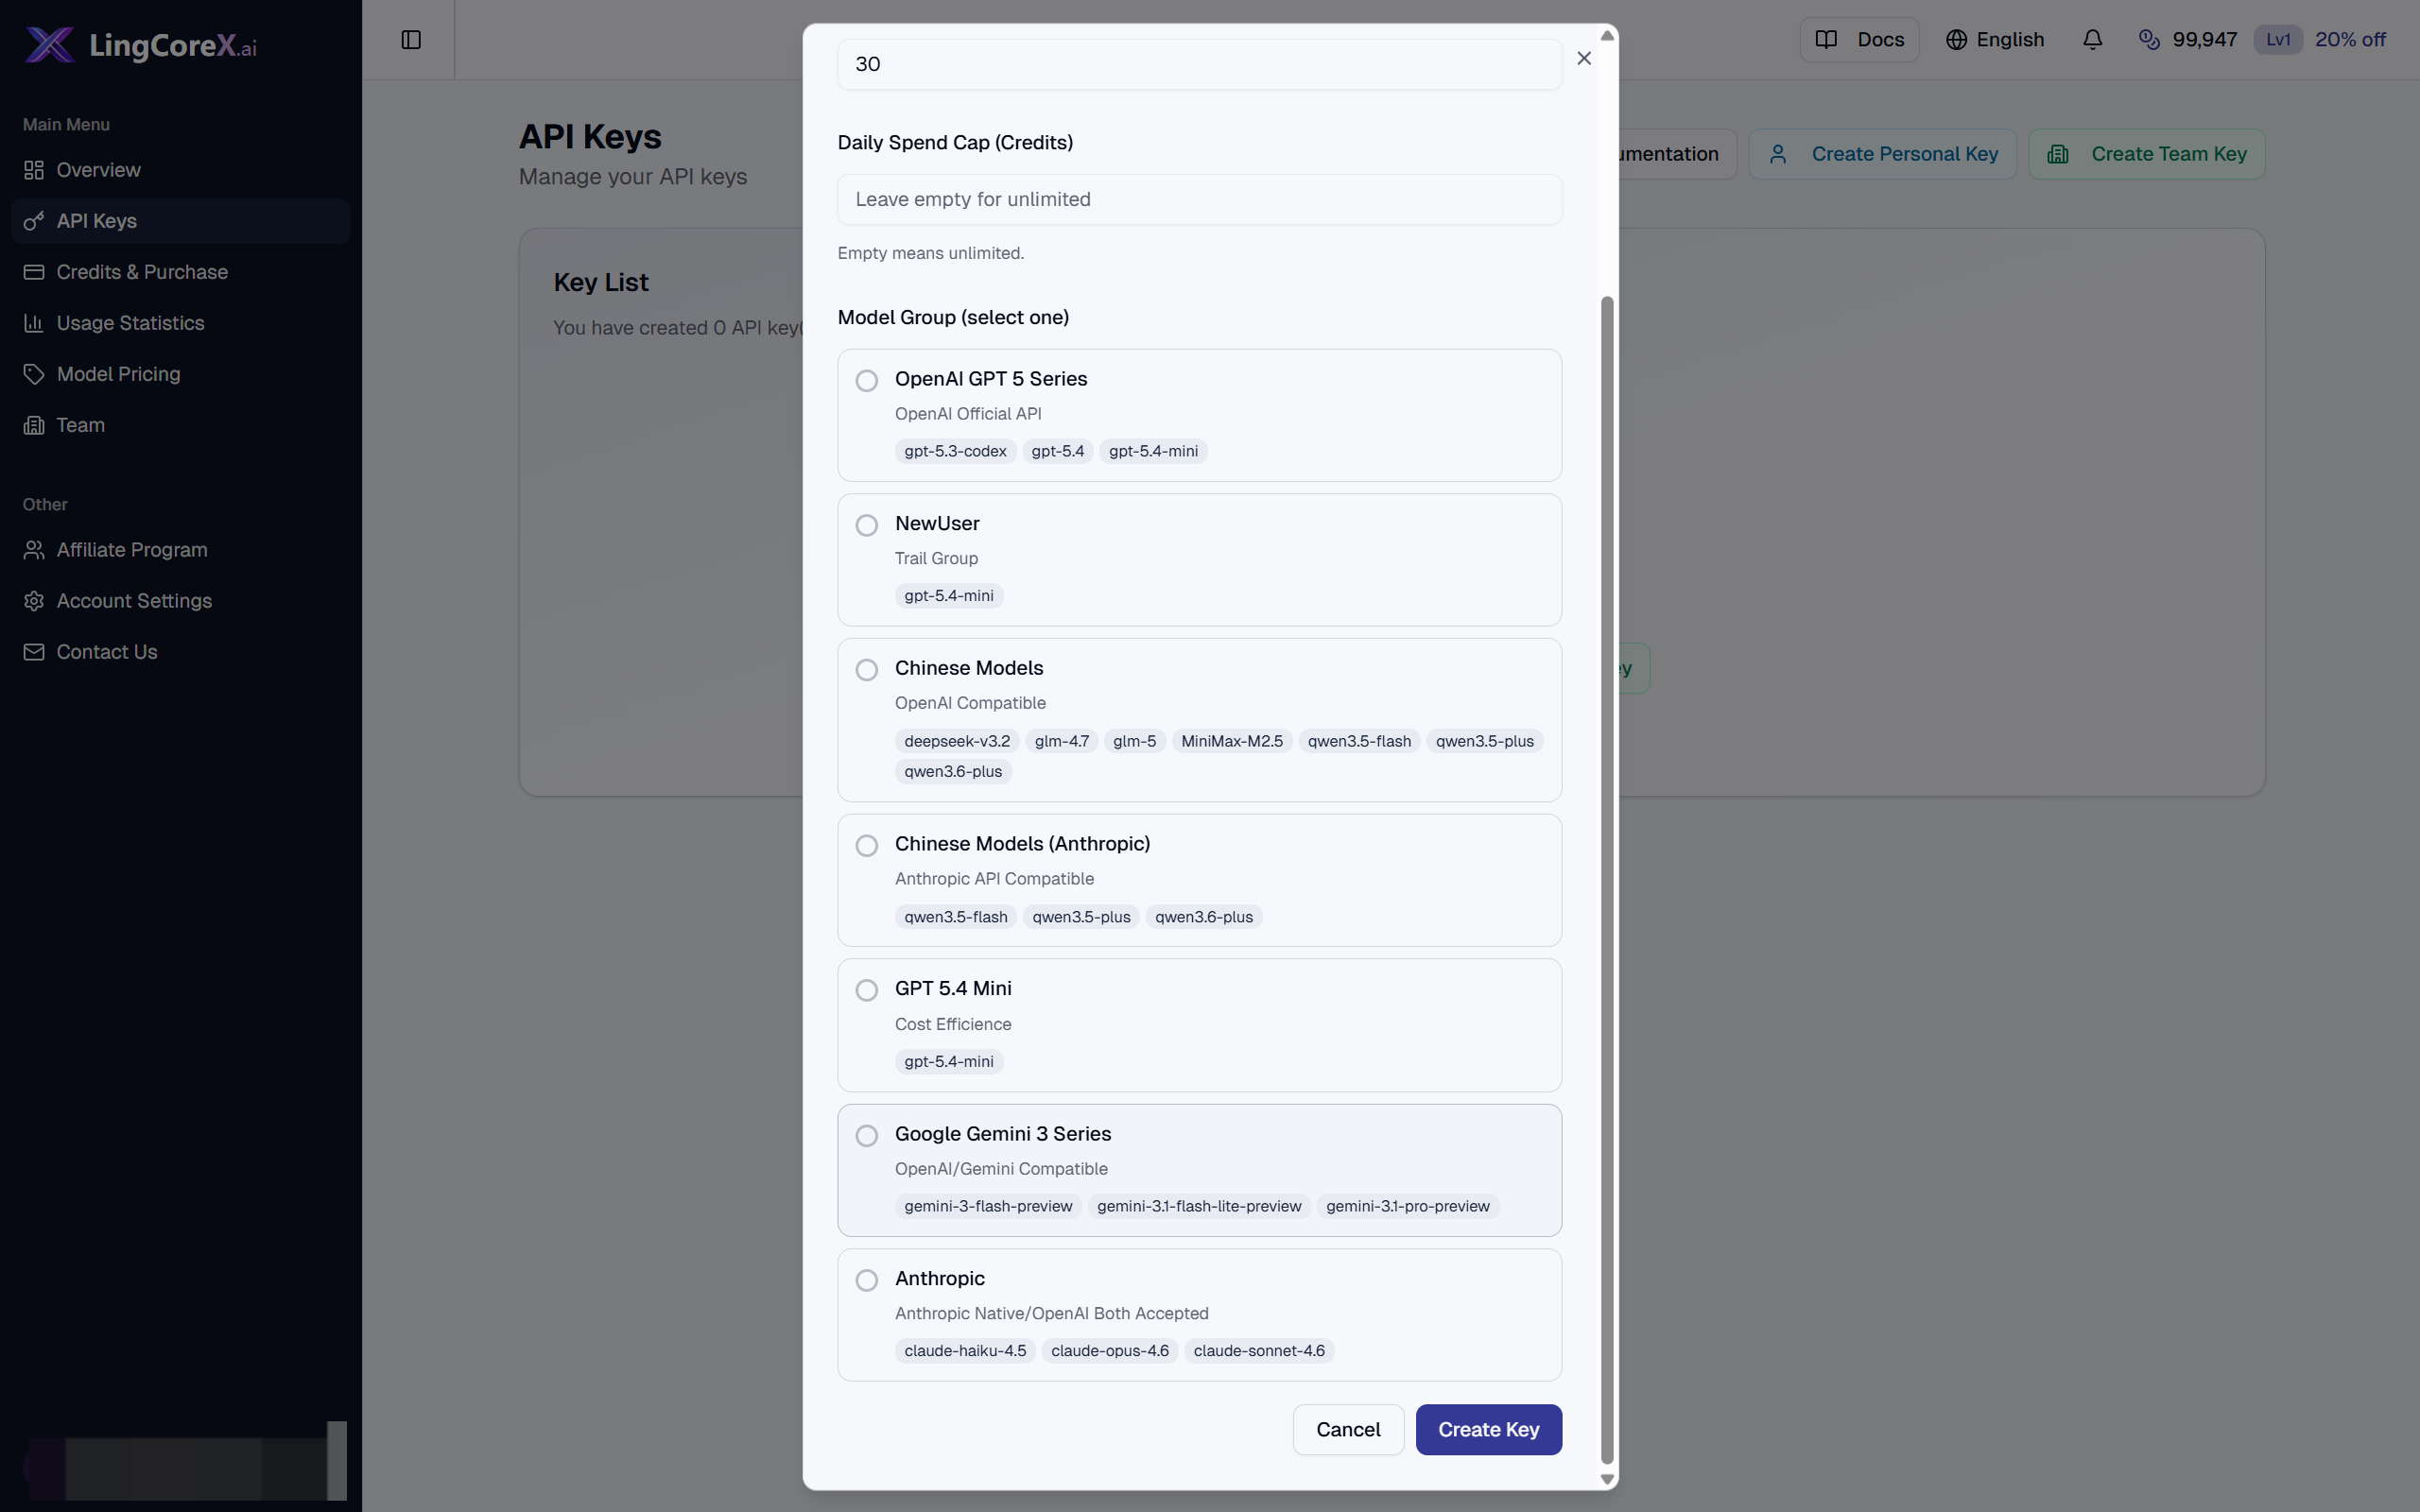Image resolution: width=2420 pixels, height=1512 pixels.
Task: Click the Model Pricing tag icon
Action: pos(34,374)
